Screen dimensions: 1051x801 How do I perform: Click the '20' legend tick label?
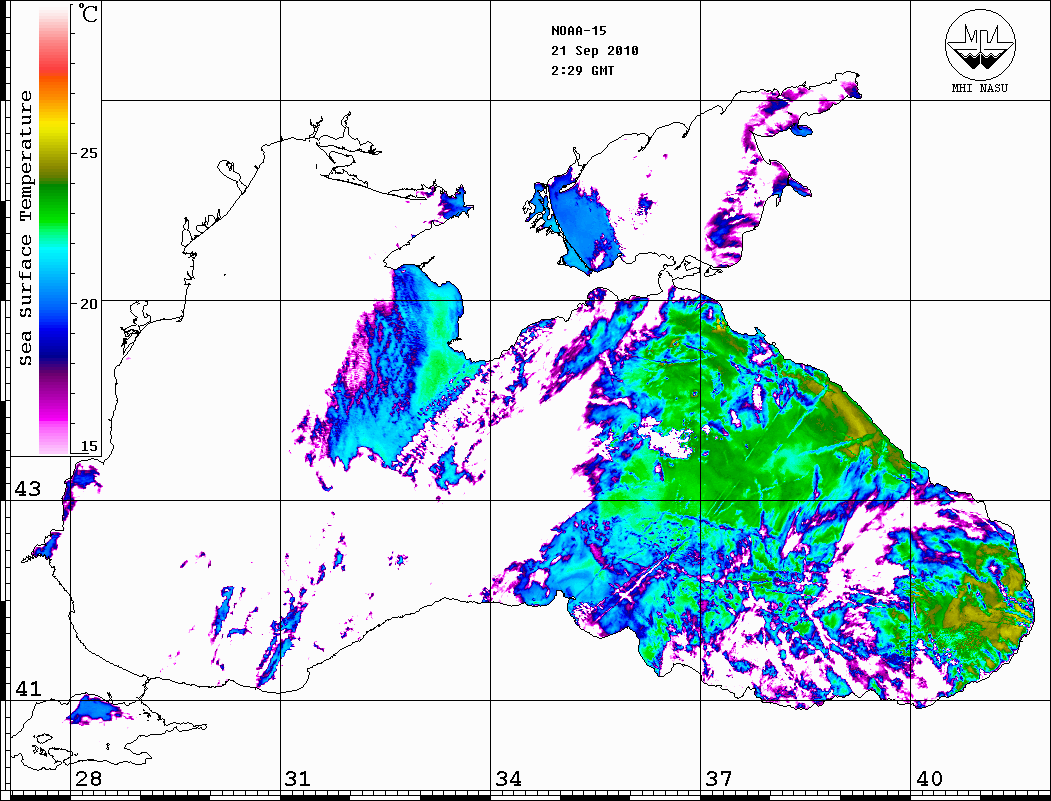88,304
